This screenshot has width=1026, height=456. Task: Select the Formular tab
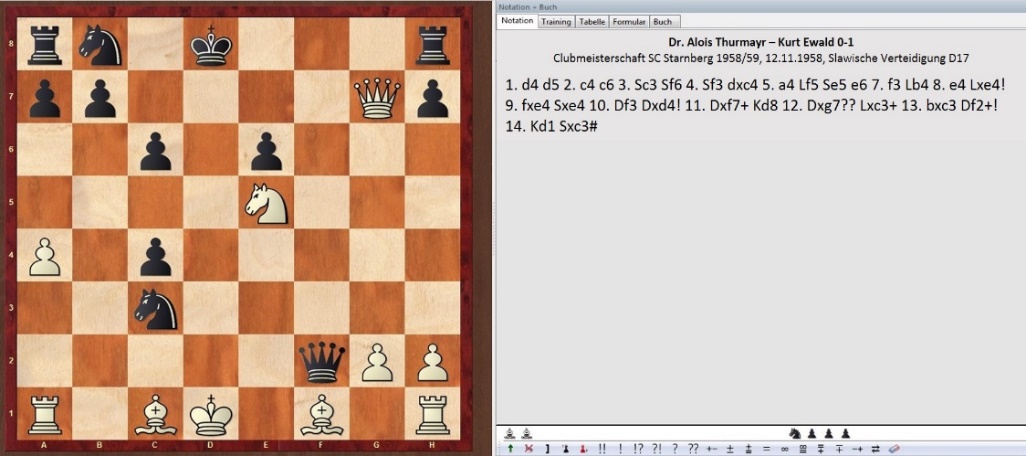tap(629, 21)
